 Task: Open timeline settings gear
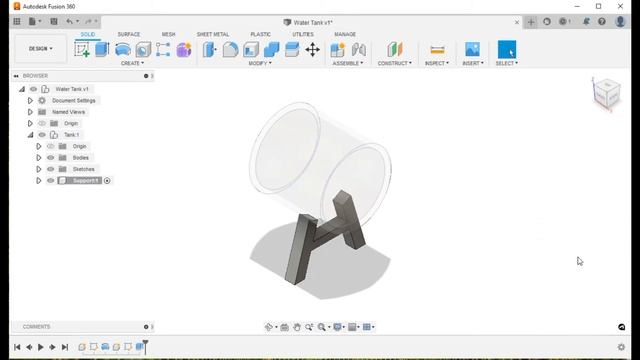point(621,347)
